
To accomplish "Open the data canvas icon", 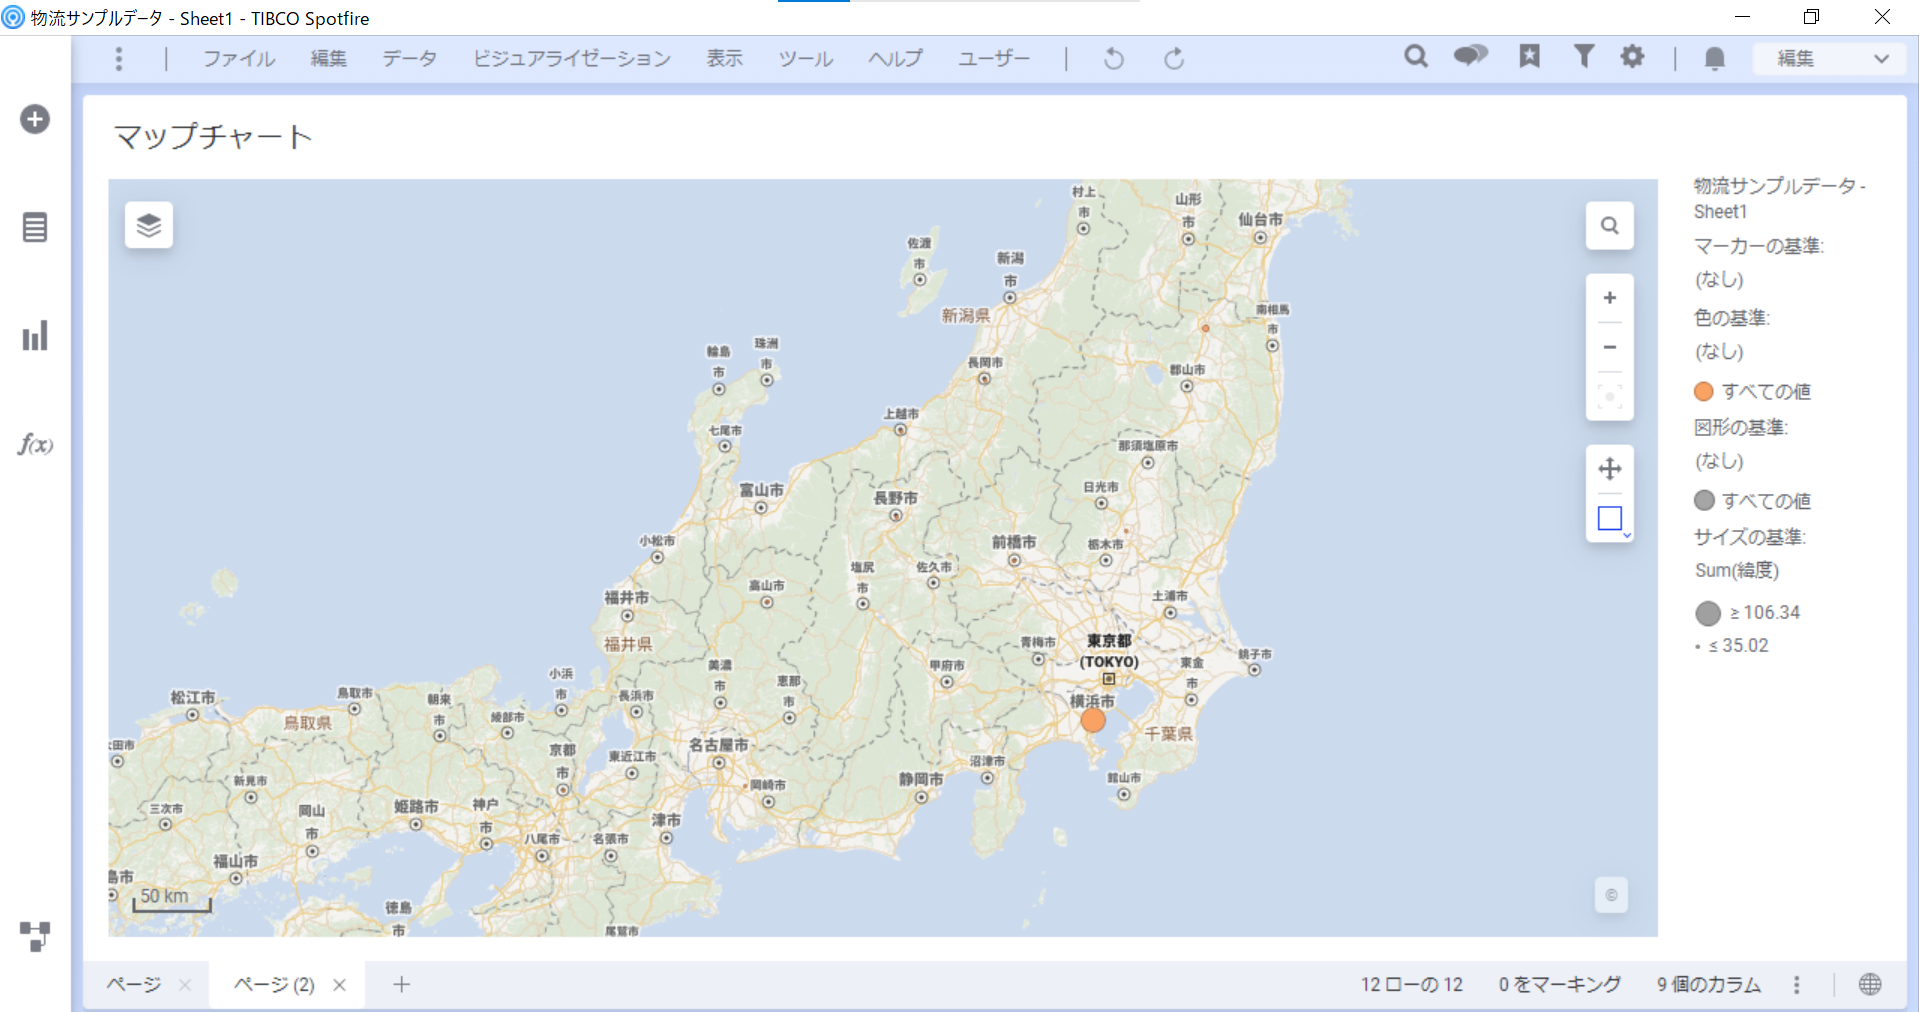I will [x=35, y=936].
